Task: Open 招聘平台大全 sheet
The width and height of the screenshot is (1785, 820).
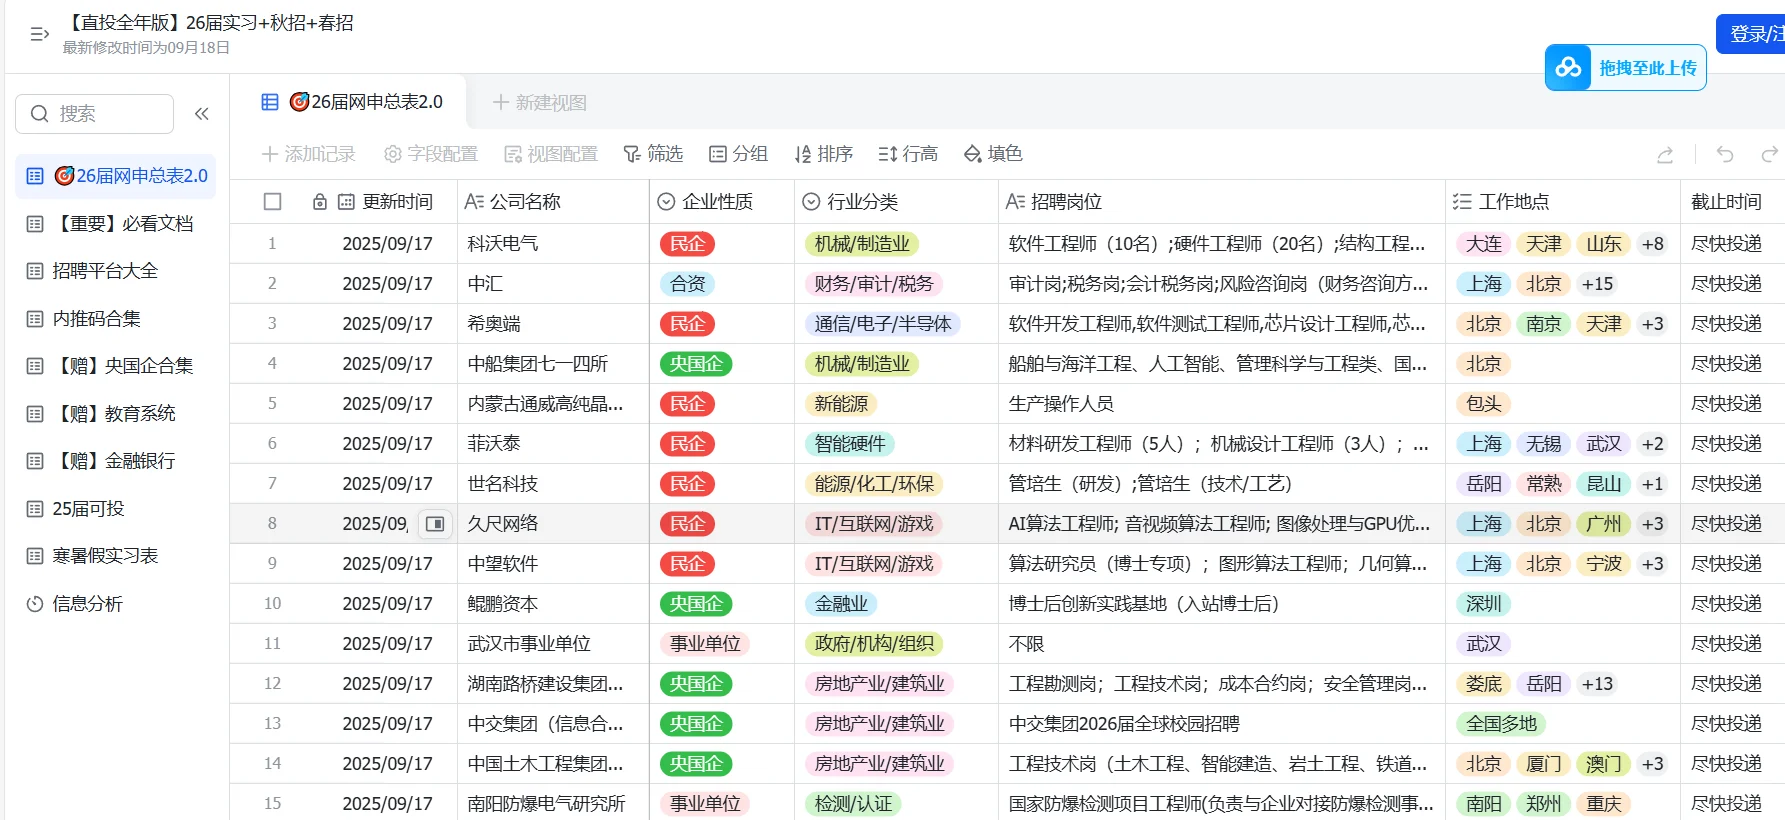Action: [x=116, y=271]
